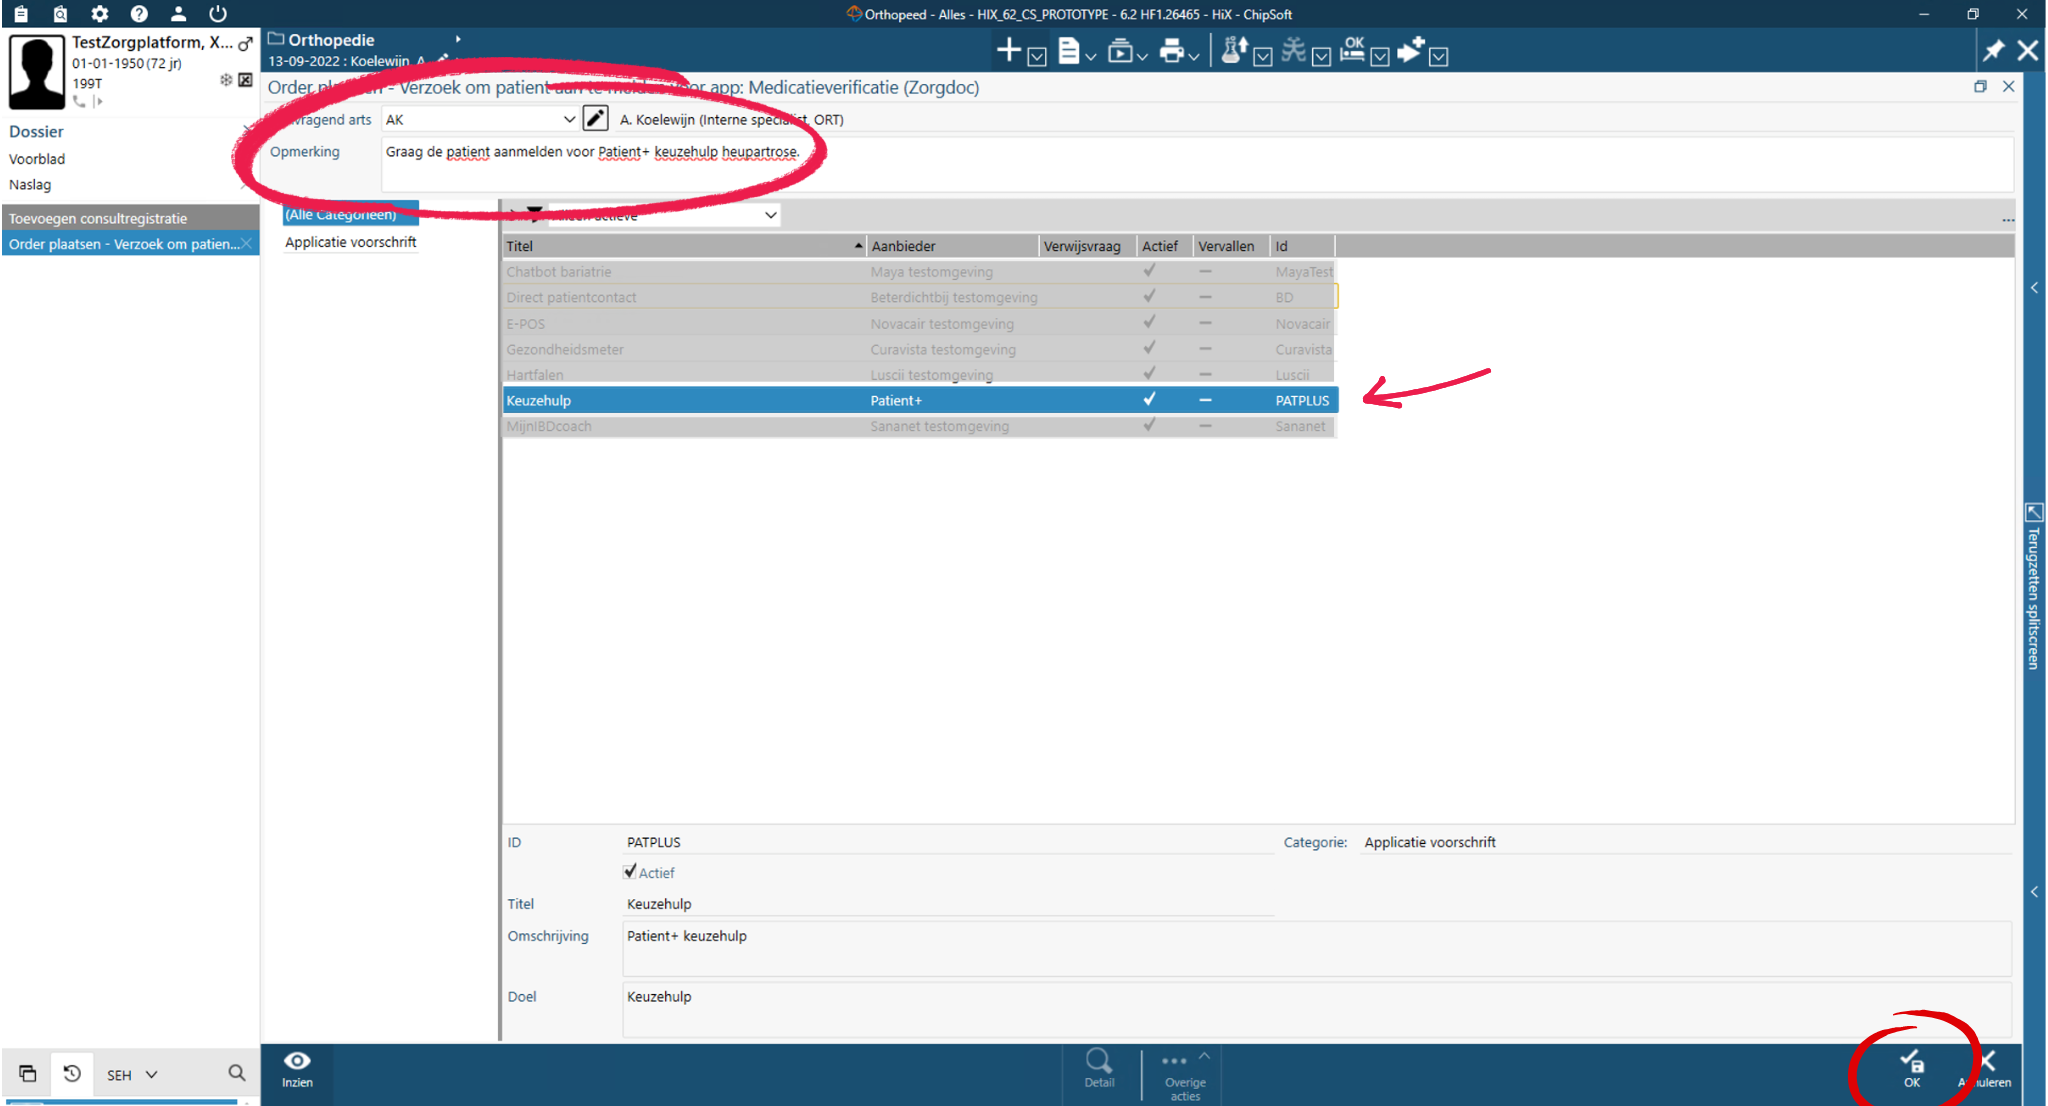The width and height of the screenshot is (2048, 1106).
Task: Click the printer icon in toolbar
Action: point(1171,50)
